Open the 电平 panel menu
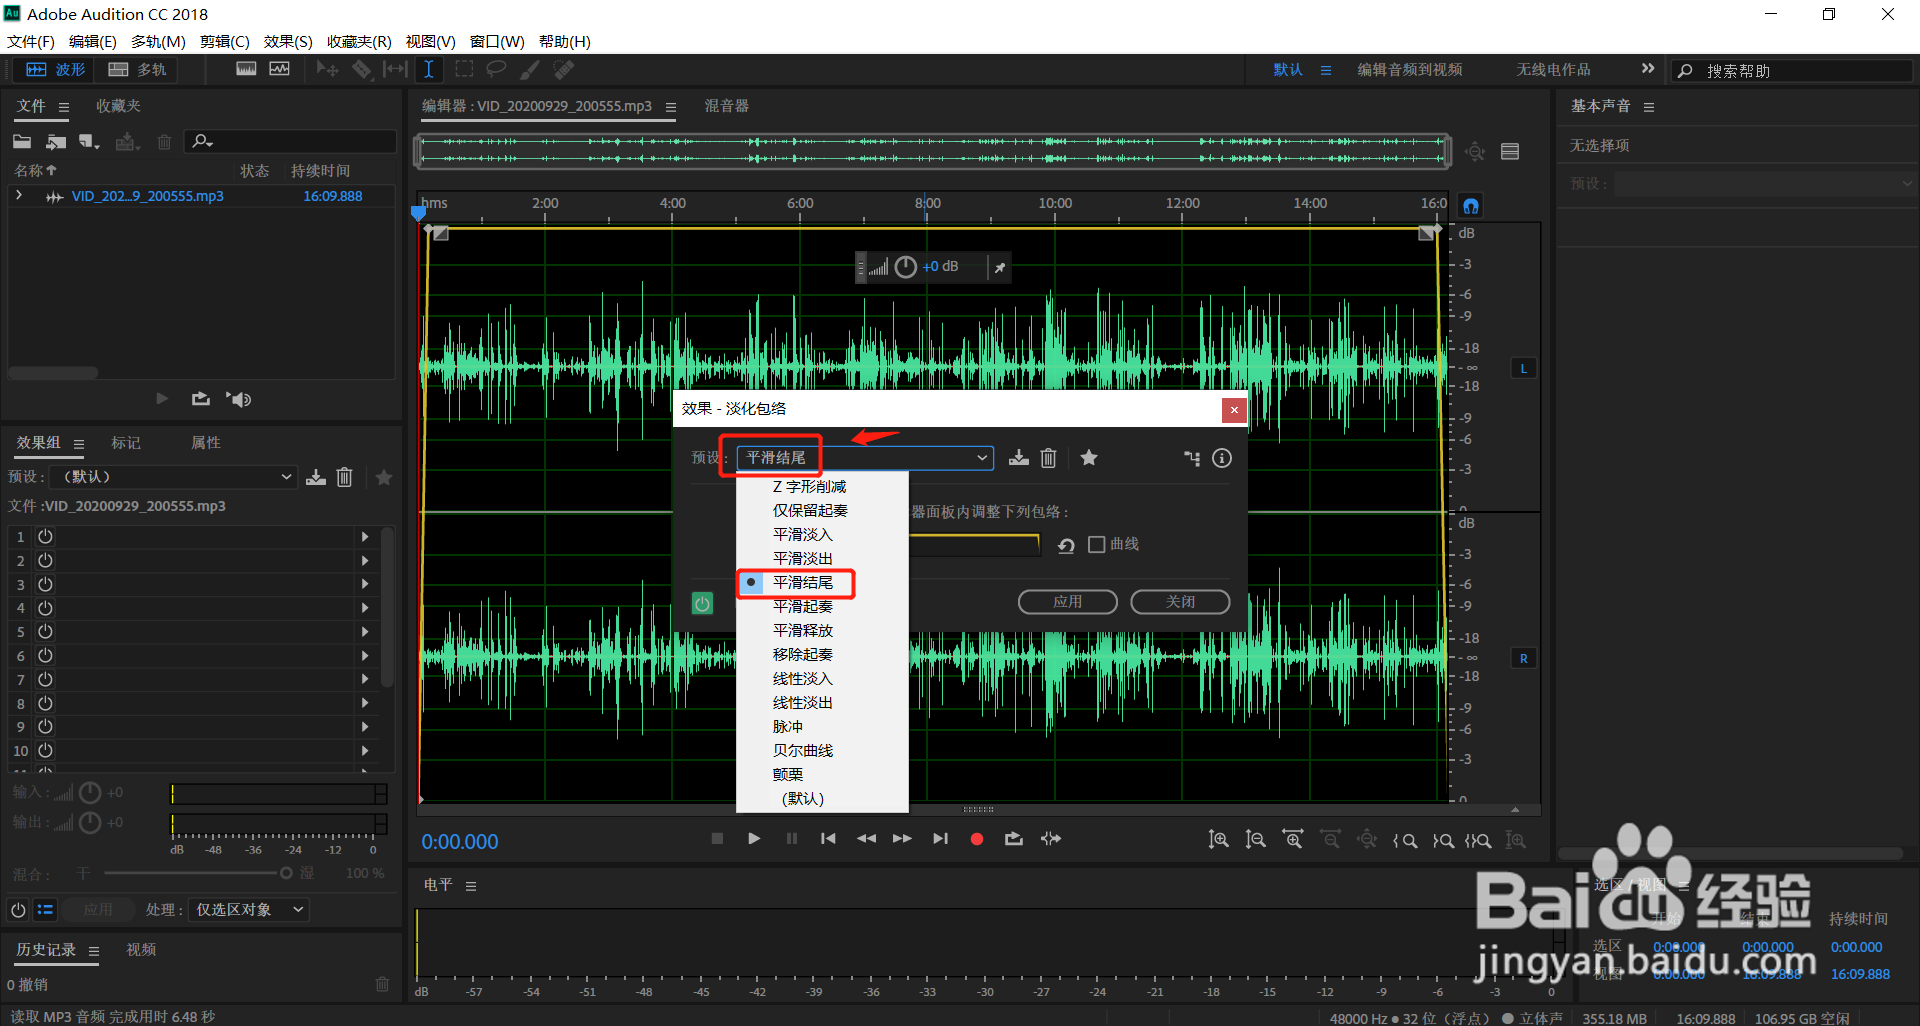The width and height of the screenshot is (1920, 1026). (x=471, y=886)
